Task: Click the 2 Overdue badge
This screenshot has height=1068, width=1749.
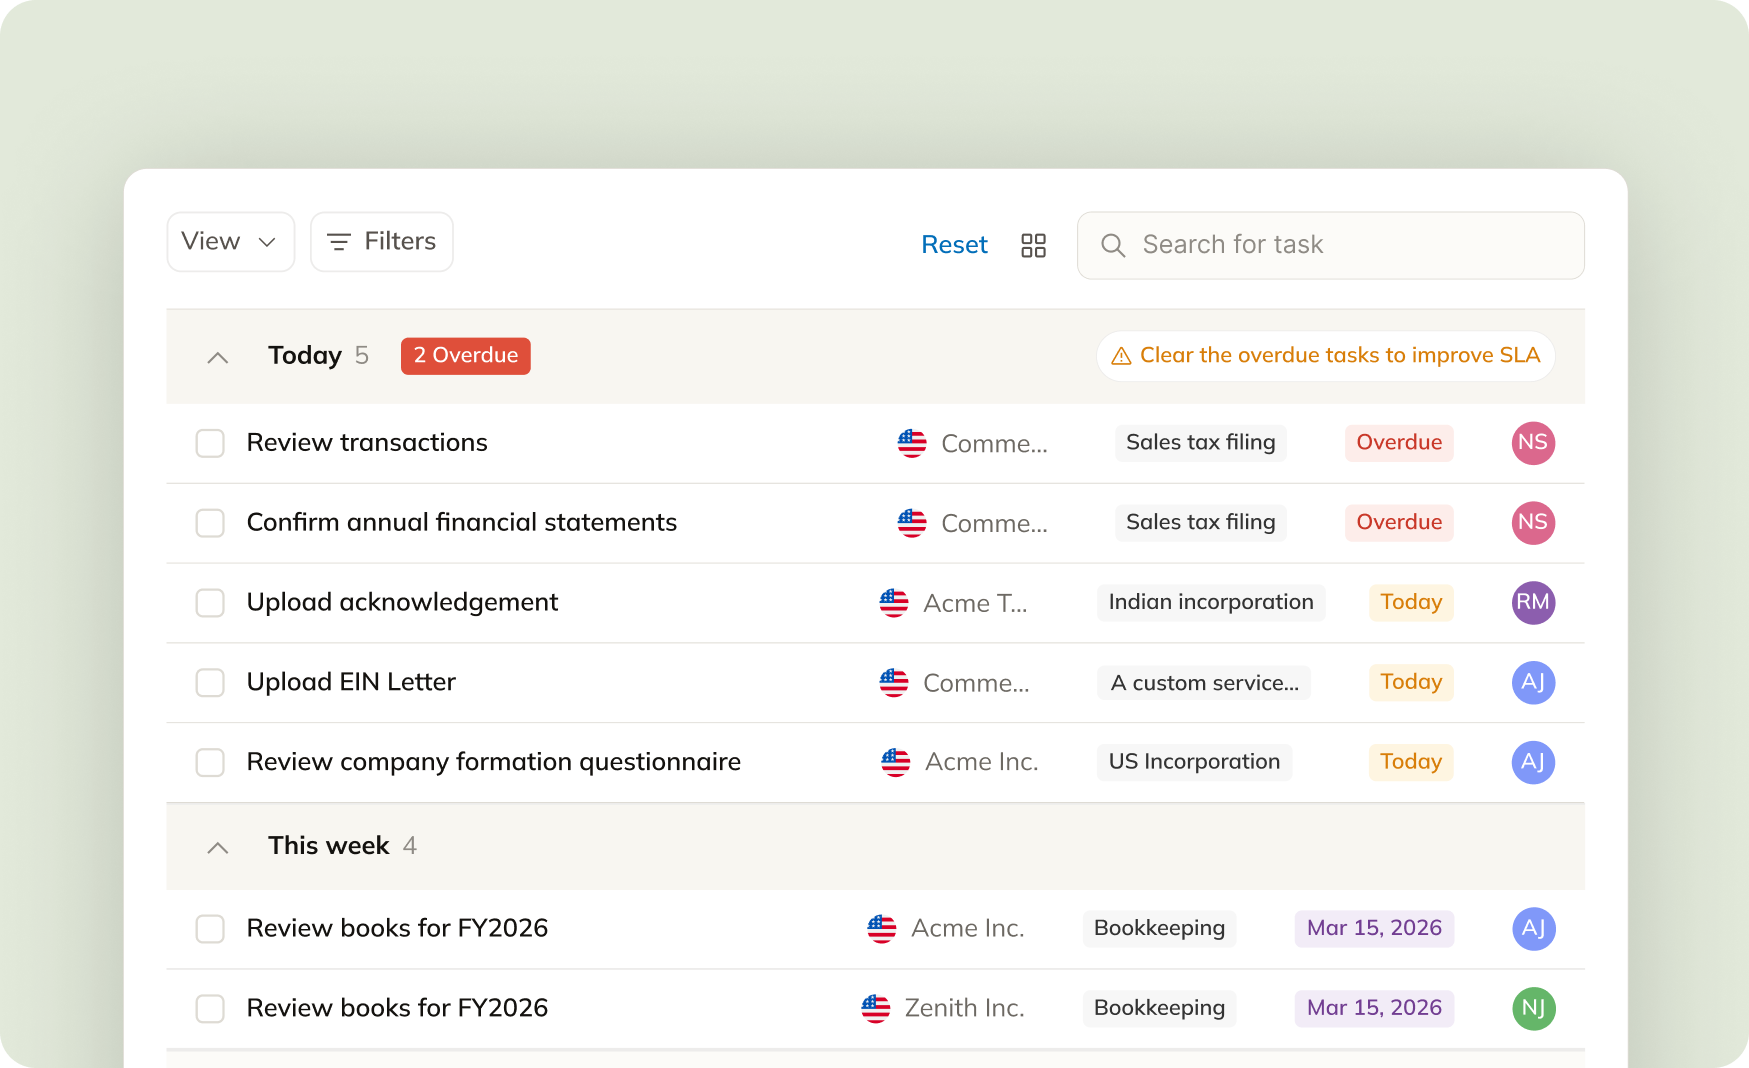Action: tap(466, 356)
